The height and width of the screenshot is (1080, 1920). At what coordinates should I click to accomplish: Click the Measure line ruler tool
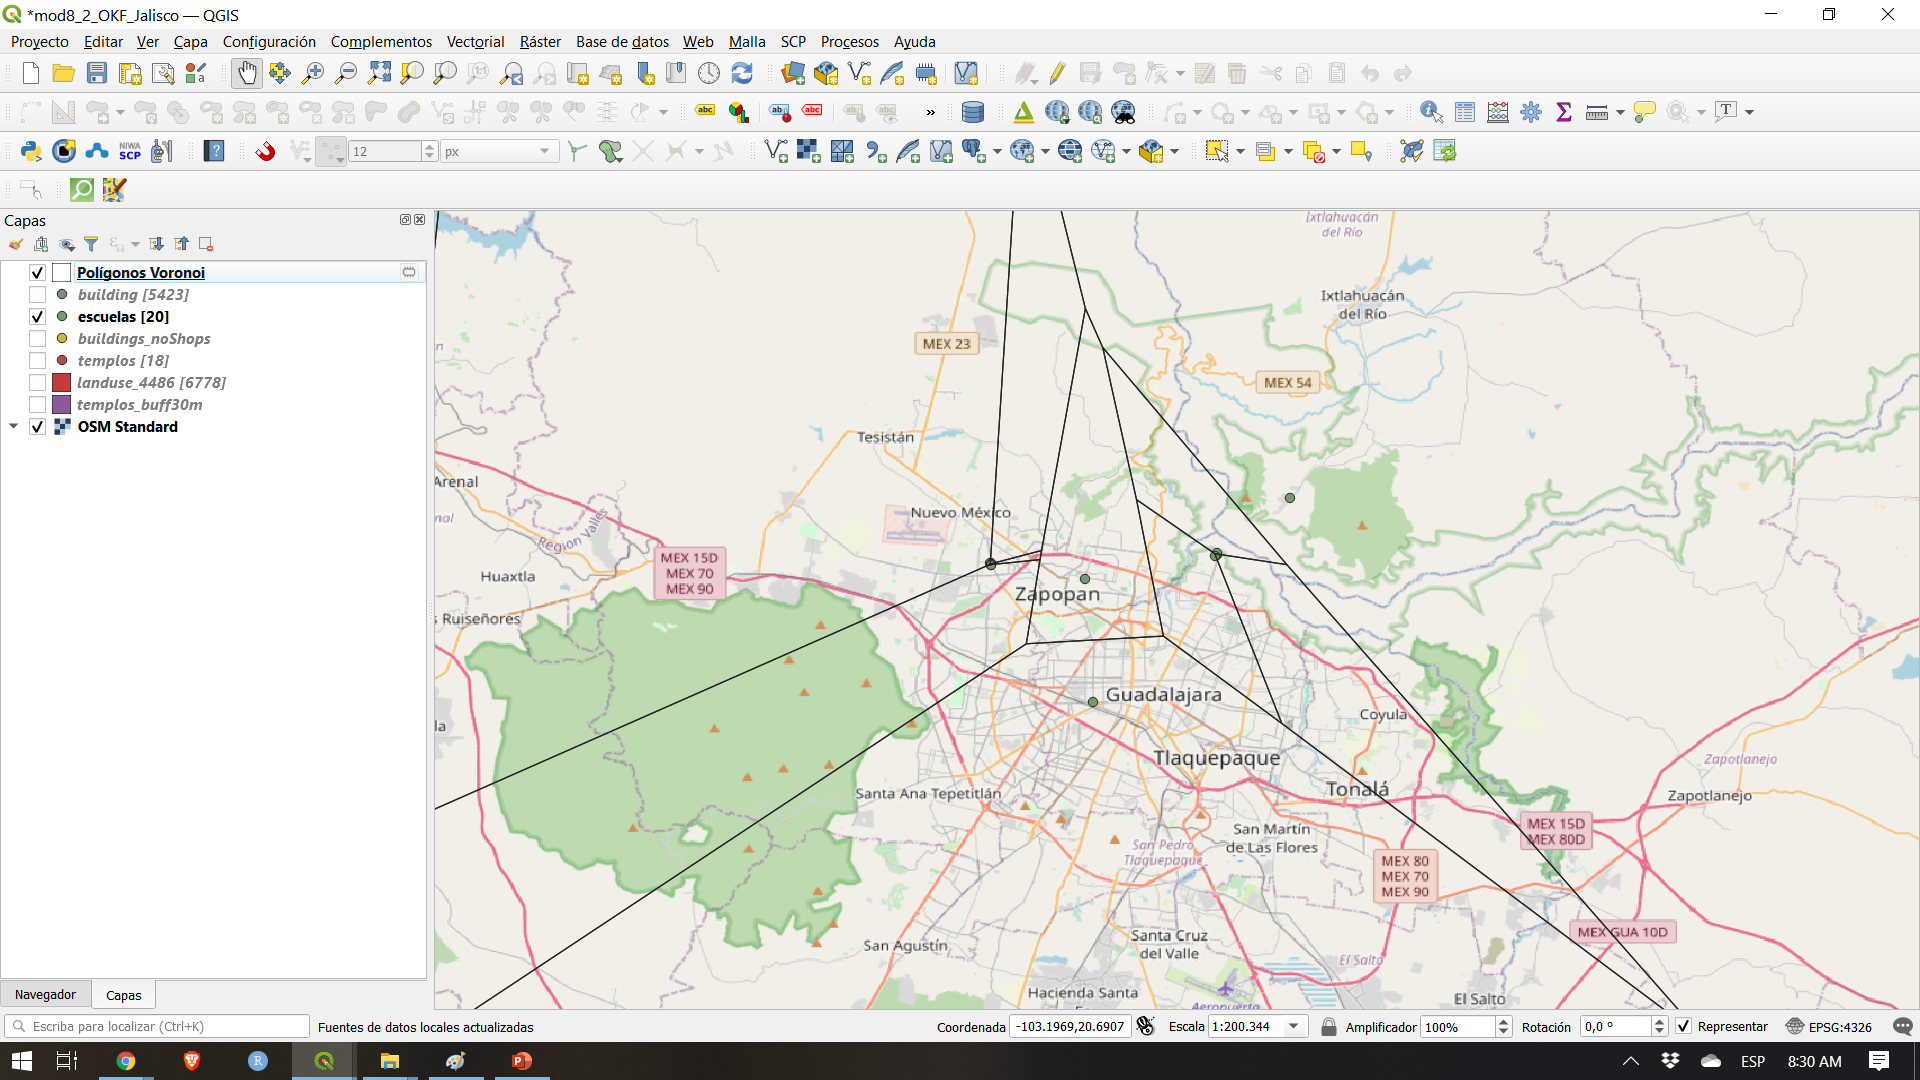click(1597, 112)
